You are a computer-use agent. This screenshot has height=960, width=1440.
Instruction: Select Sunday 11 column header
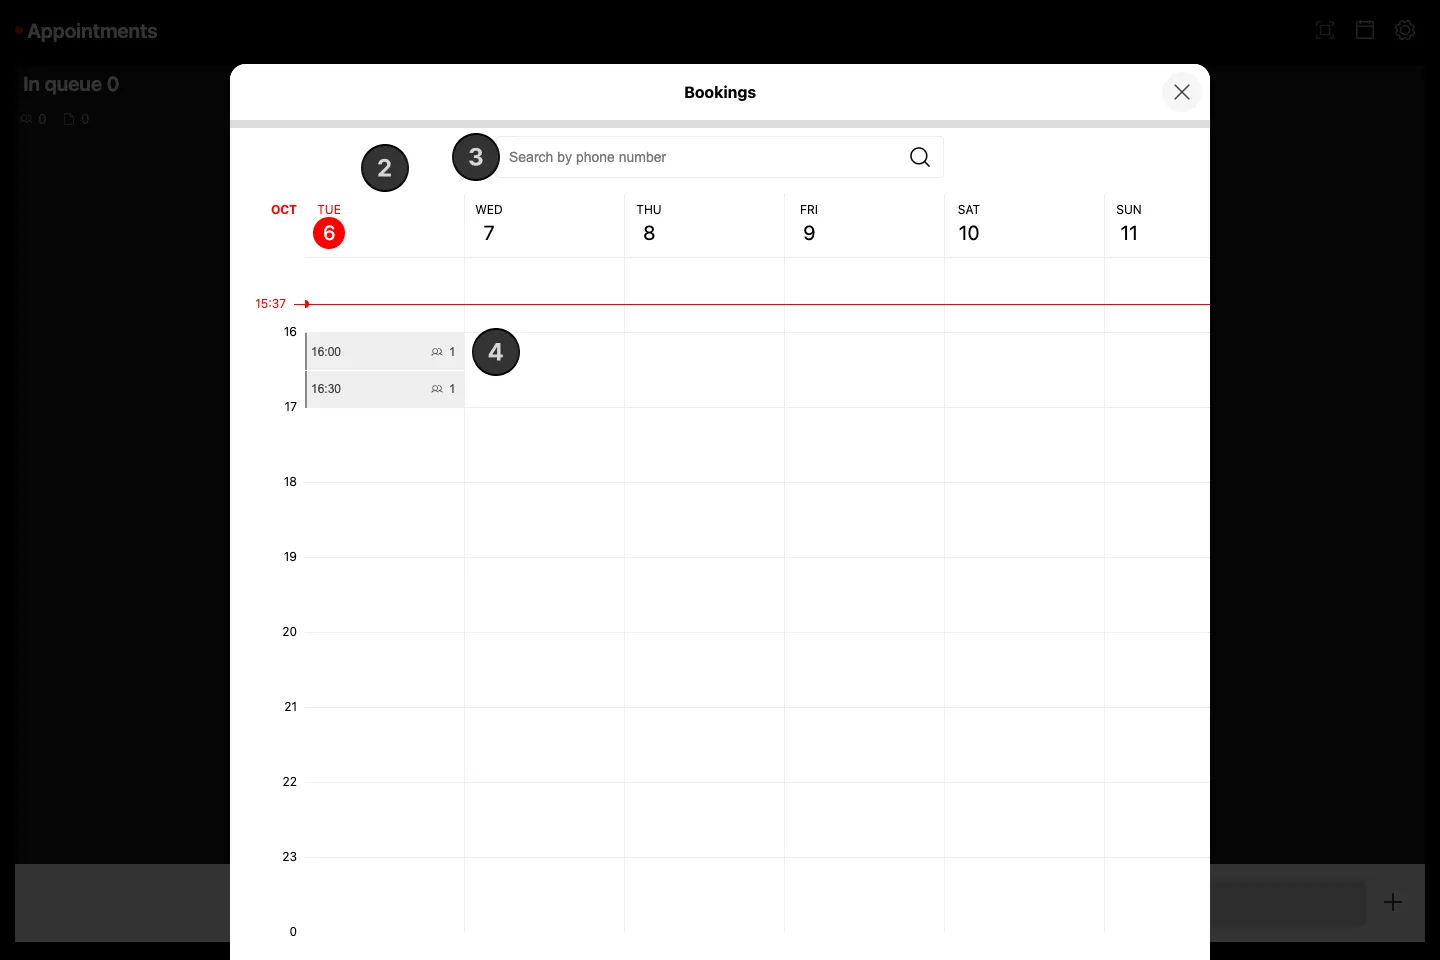pyautogui.click(x=1129, y=224)
